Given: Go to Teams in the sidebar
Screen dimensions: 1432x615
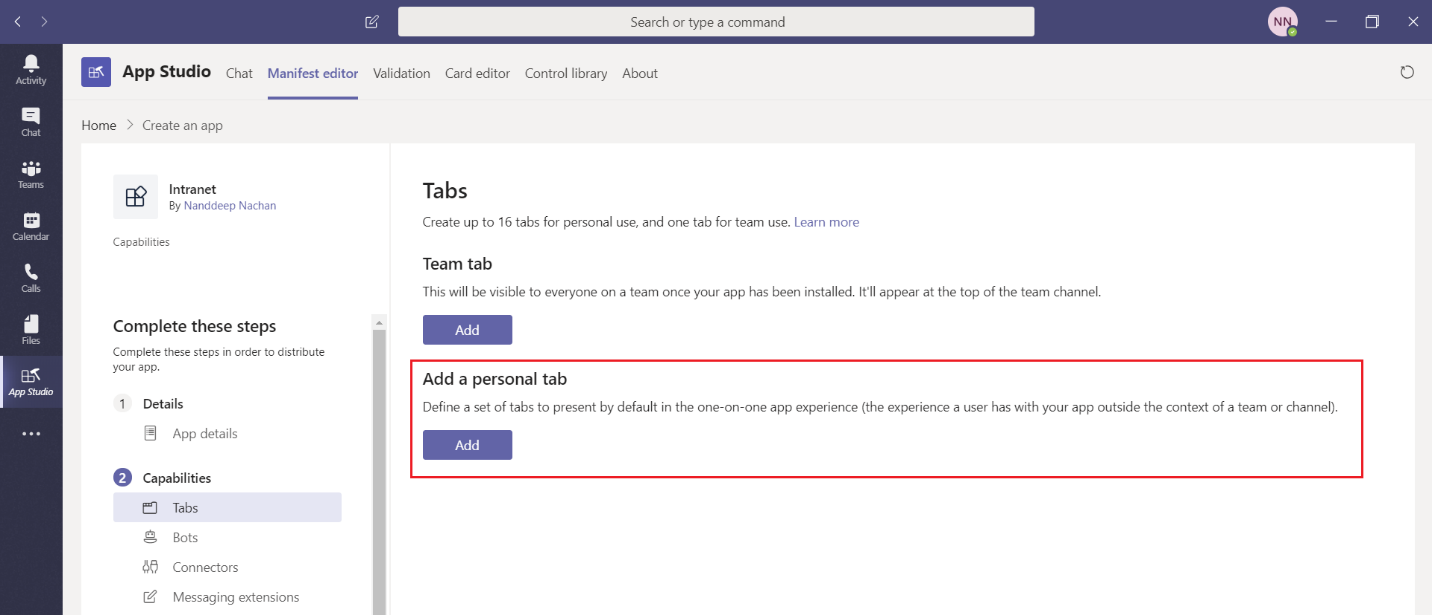Looking at the screenshot, I should point(31,174).
